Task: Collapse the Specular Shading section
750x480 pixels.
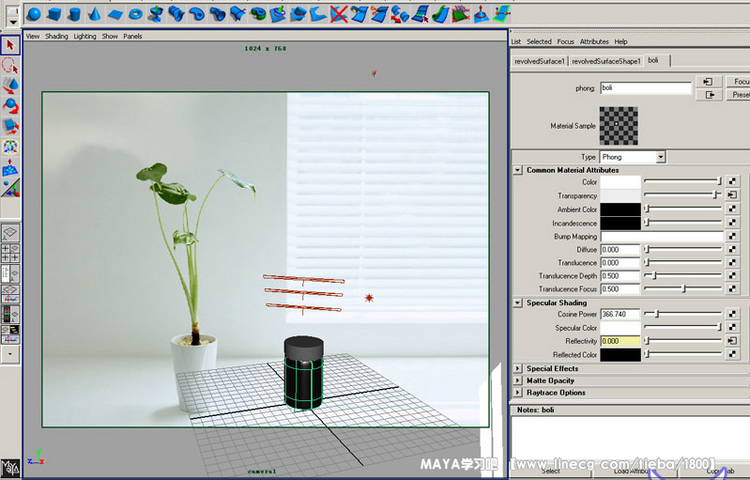Action: [518, 303]
